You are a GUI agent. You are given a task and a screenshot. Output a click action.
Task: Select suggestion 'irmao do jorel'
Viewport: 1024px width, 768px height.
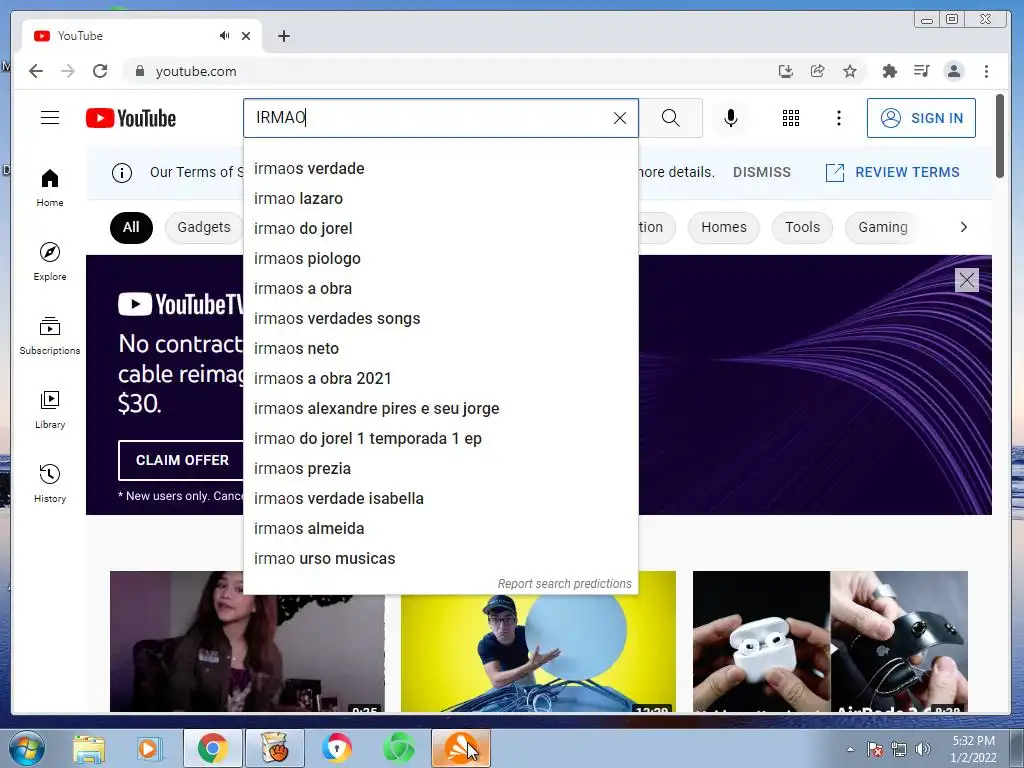441,229
